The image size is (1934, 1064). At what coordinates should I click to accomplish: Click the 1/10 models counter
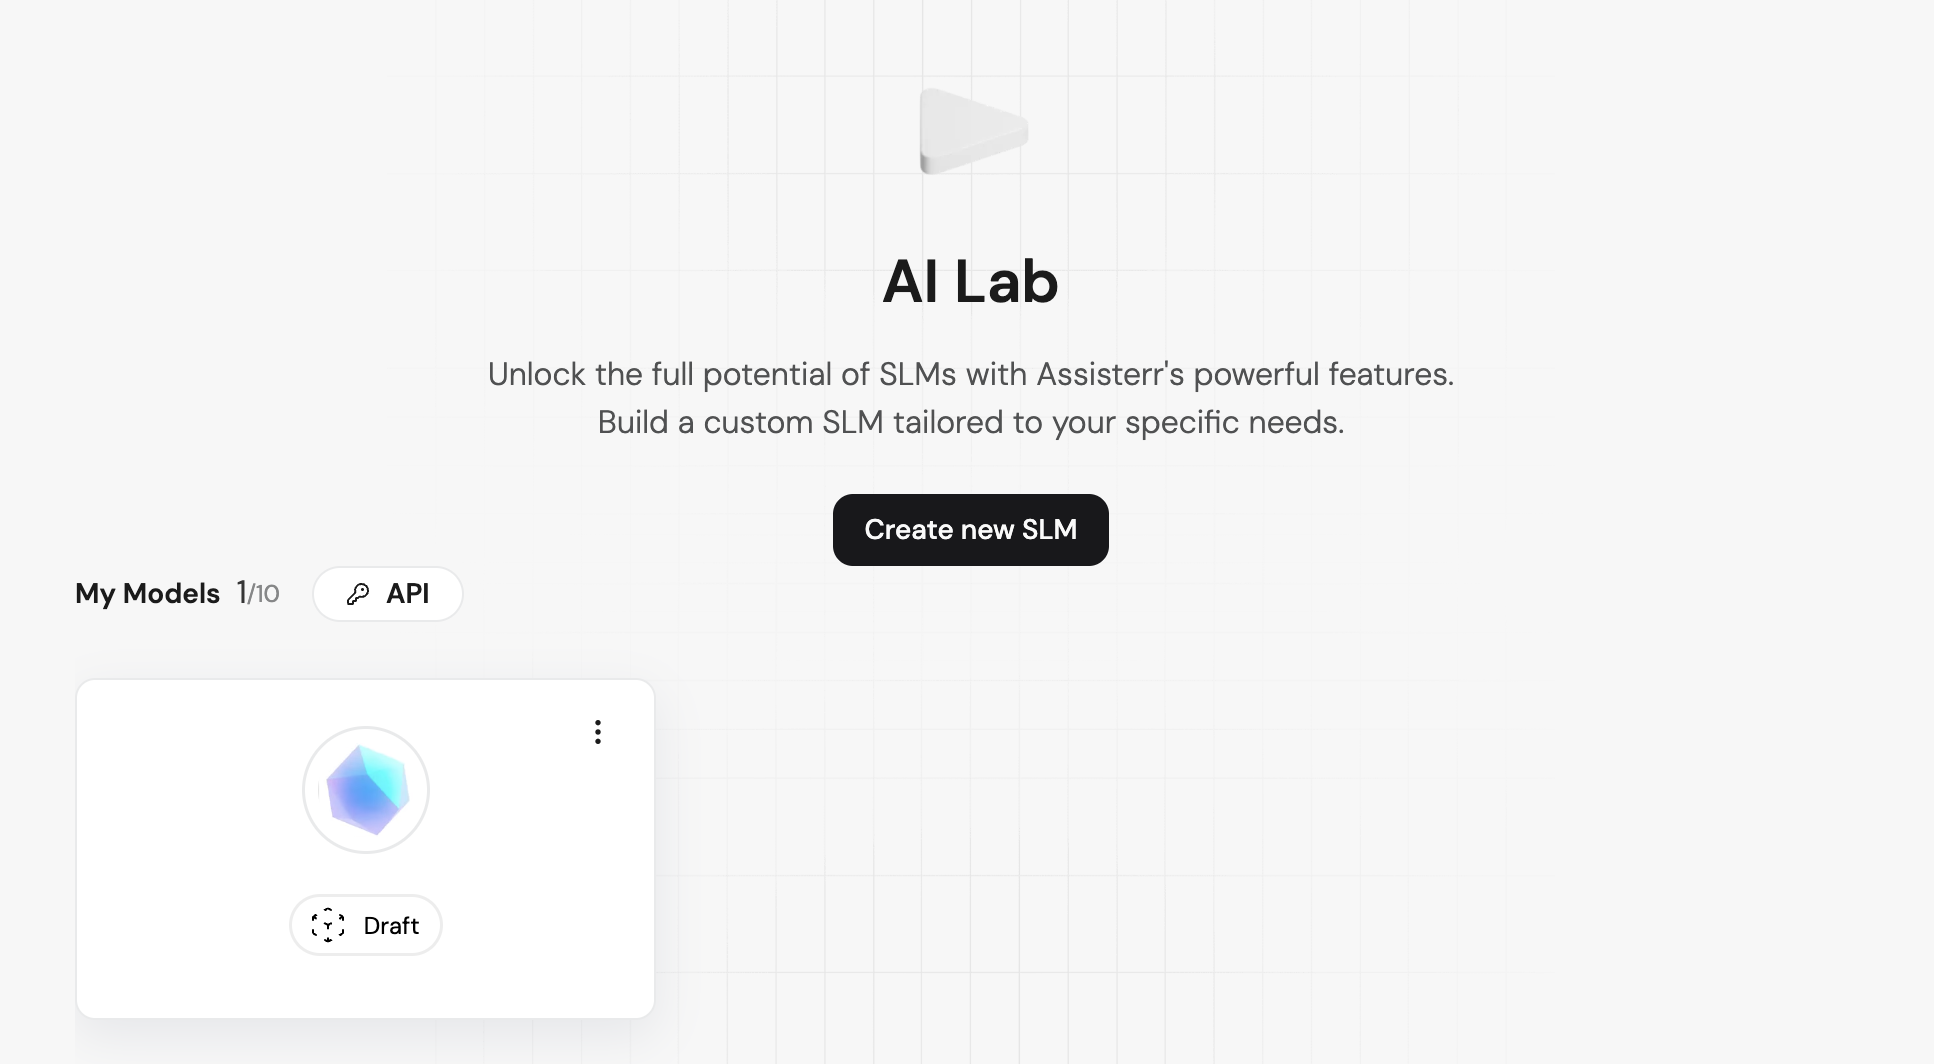(258, 594)
